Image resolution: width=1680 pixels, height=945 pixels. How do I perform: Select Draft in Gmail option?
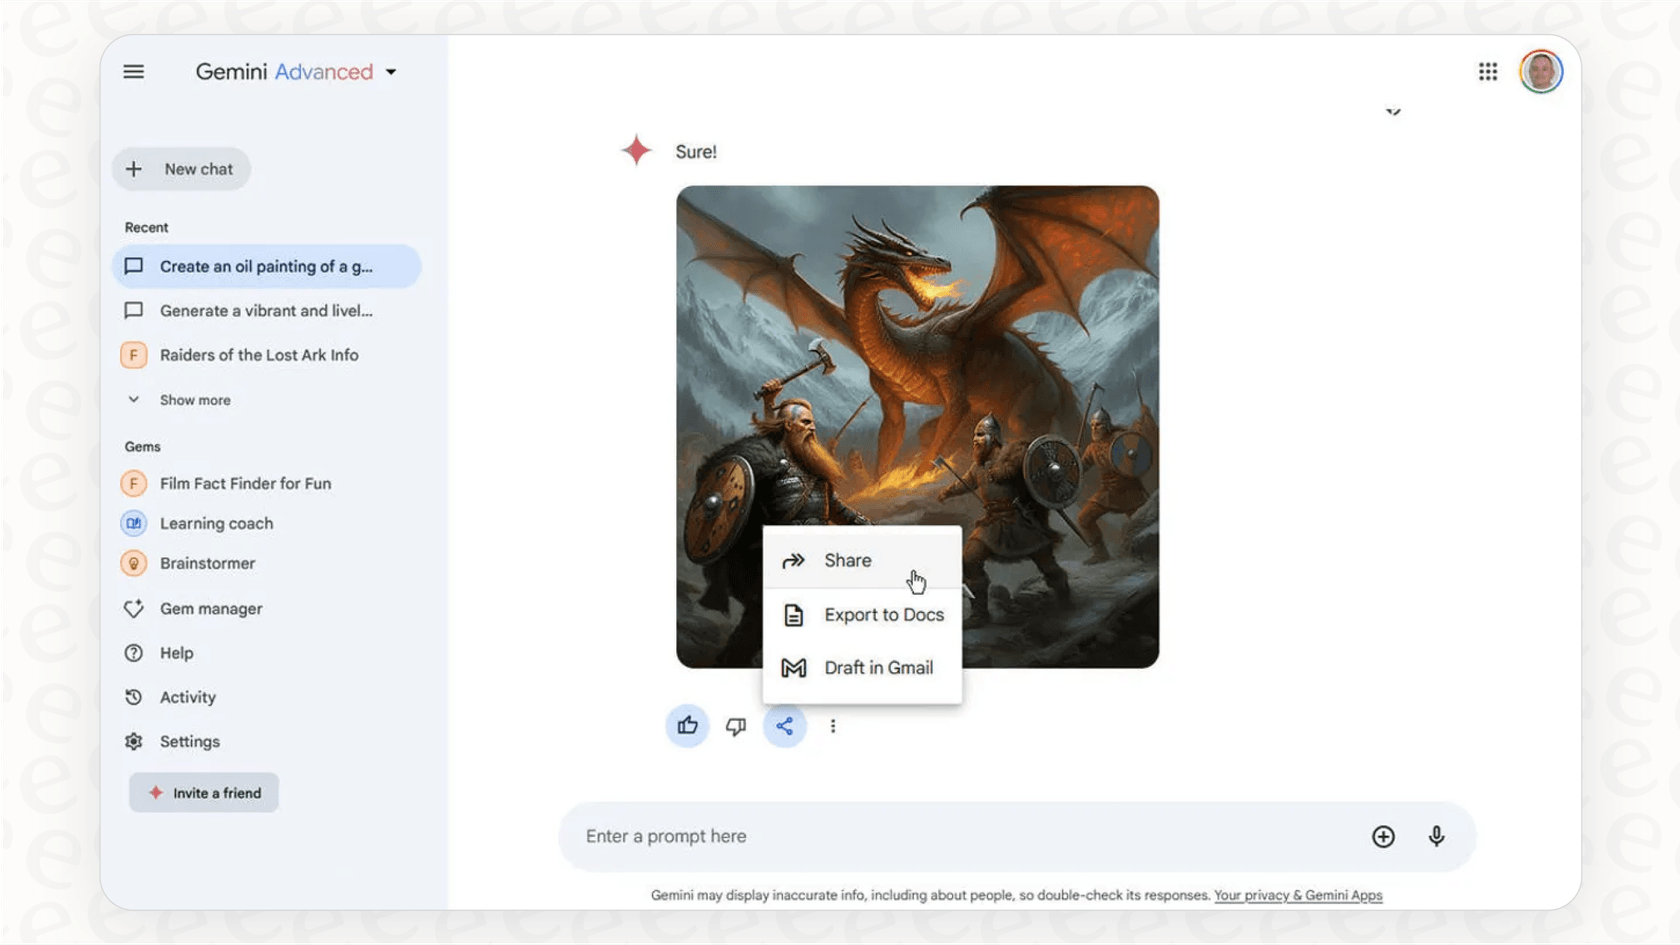(878, 668)
